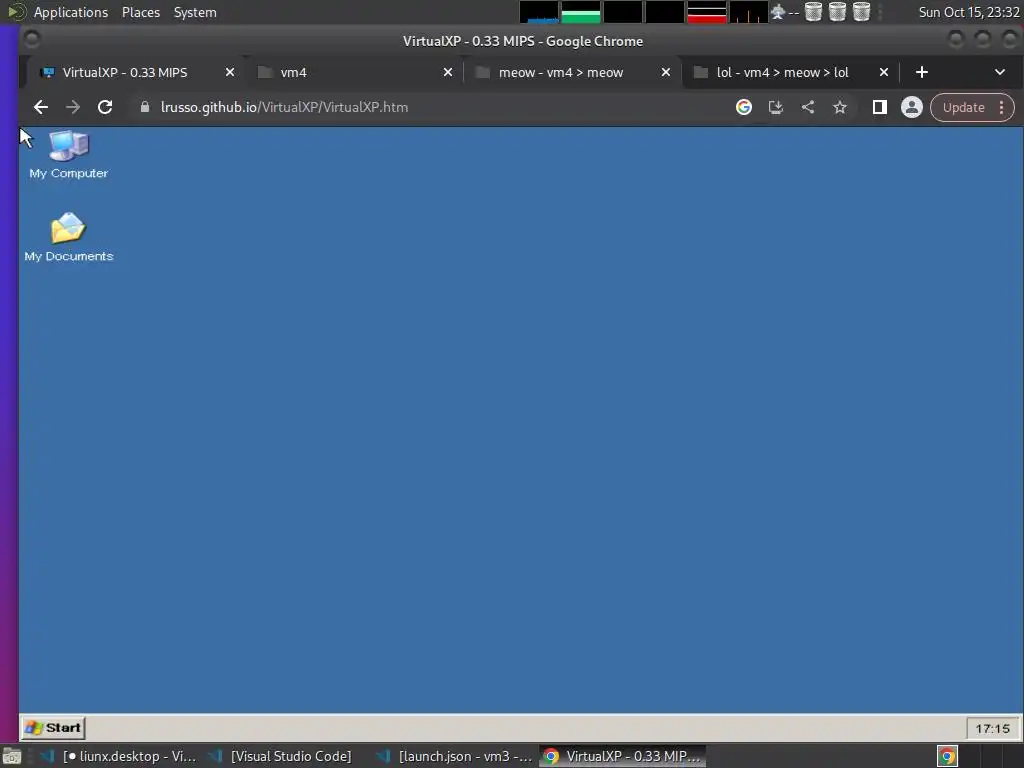Screen dimensions: 1024x768
Task: Close the vm4 tab
Action: tap(448, 72)
